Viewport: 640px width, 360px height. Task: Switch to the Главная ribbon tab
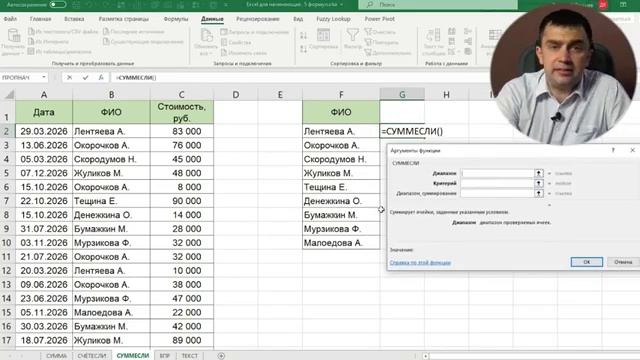tap(40, 19)
